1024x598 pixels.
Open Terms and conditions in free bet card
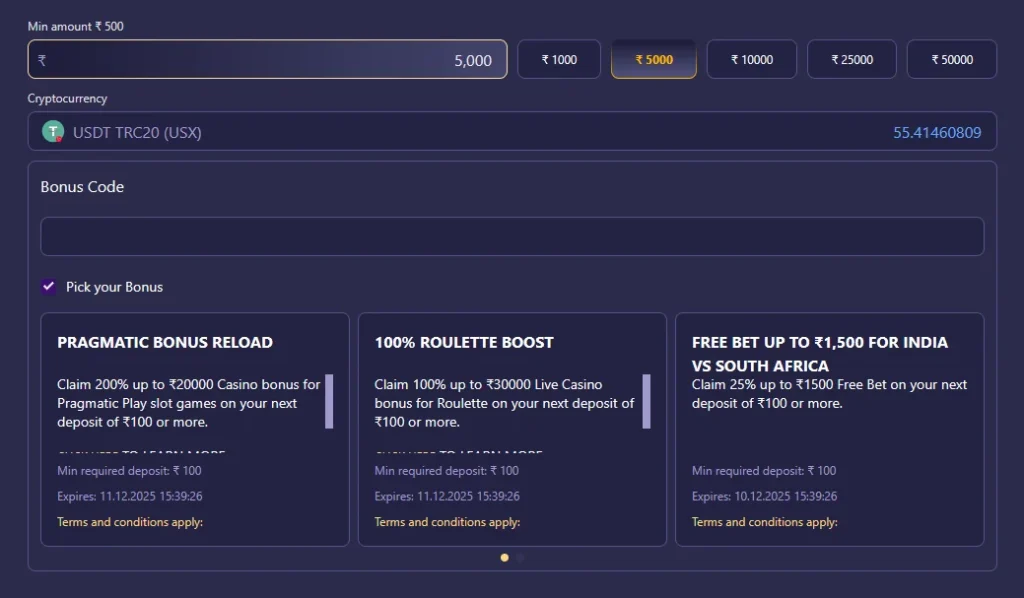tap(764, 522)
